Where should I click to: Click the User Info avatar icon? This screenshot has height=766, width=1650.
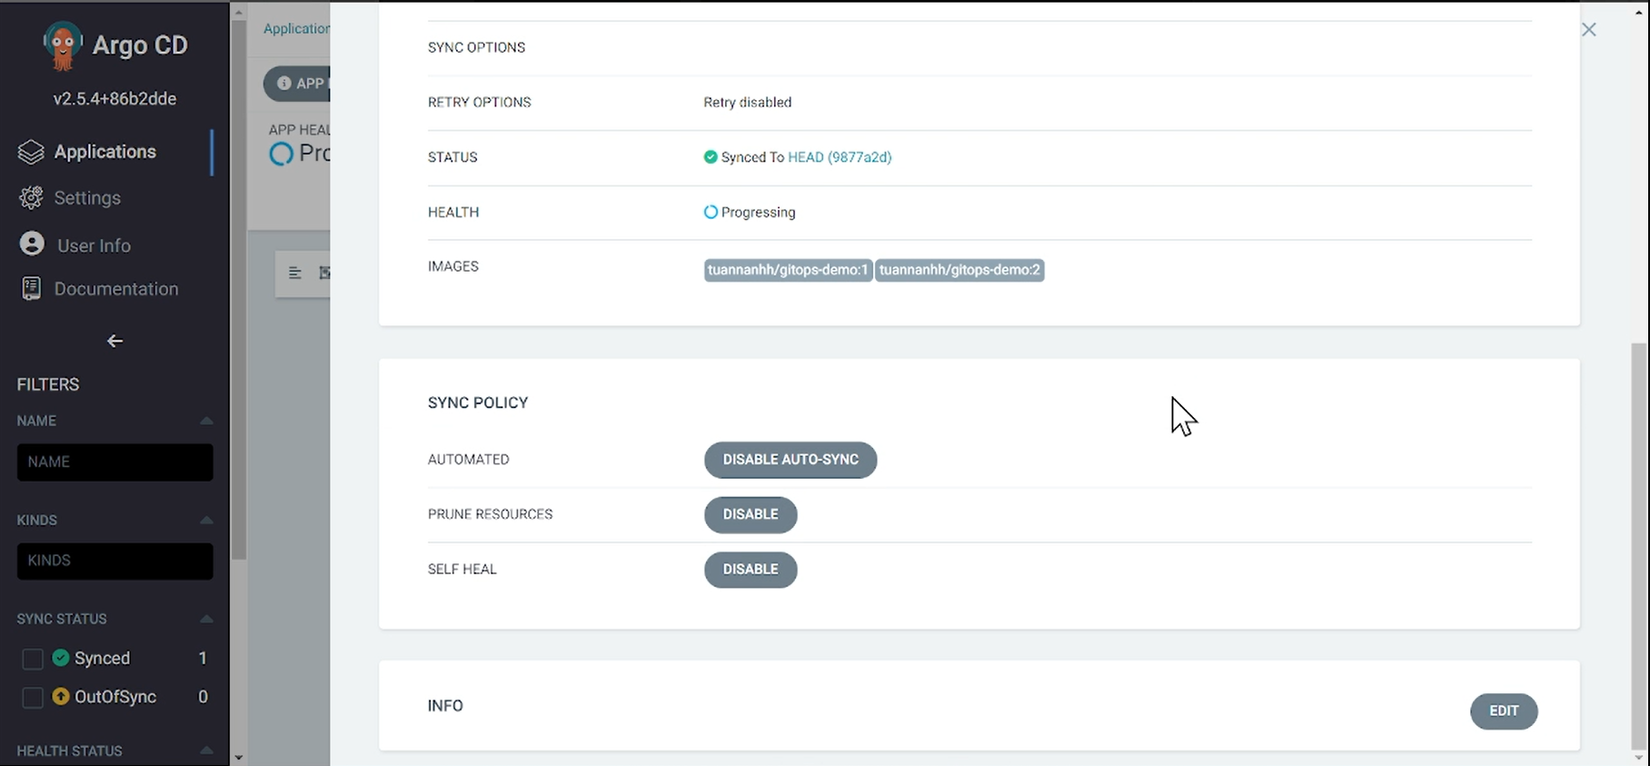tap(32, 244)
